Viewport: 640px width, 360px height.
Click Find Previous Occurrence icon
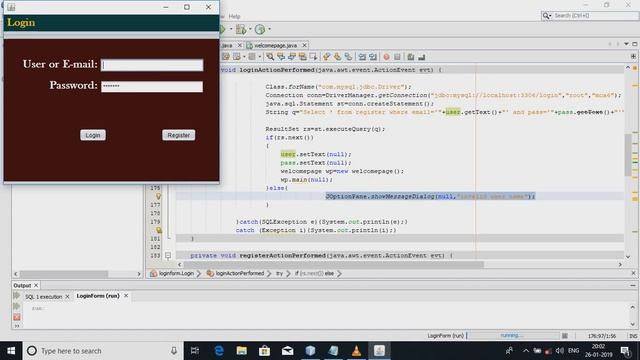pos(281,57)
